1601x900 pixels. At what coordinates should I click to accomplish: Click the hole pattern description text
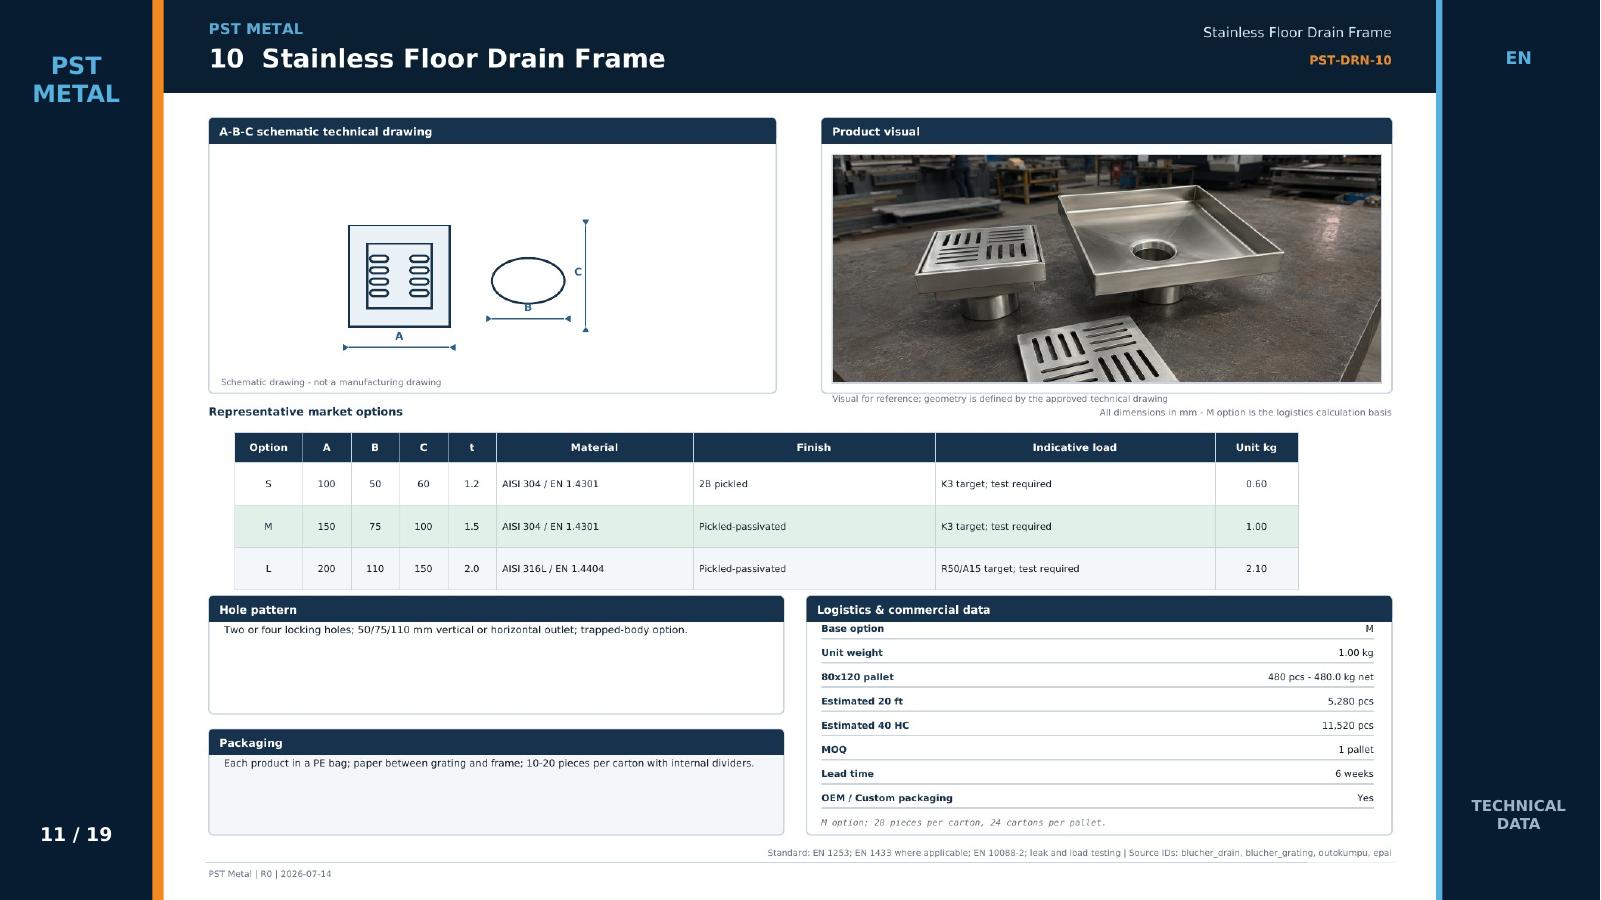click(x=455, y=630)
